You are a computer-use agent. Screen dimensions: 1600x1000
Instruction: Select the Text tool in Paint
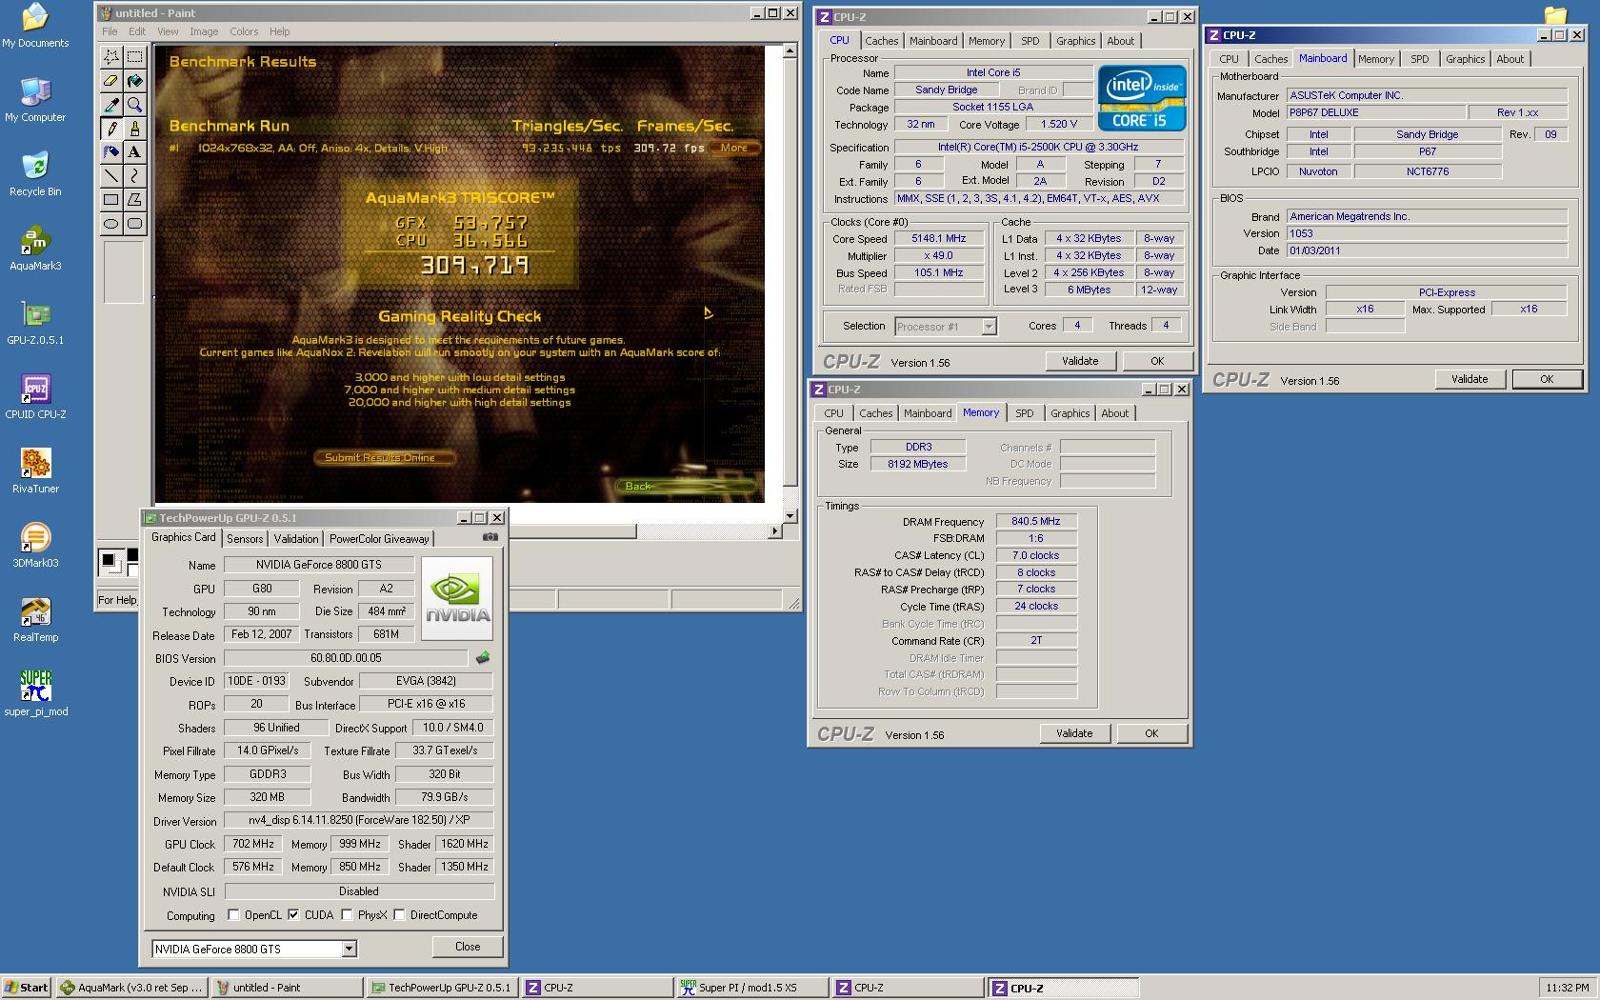135,152
